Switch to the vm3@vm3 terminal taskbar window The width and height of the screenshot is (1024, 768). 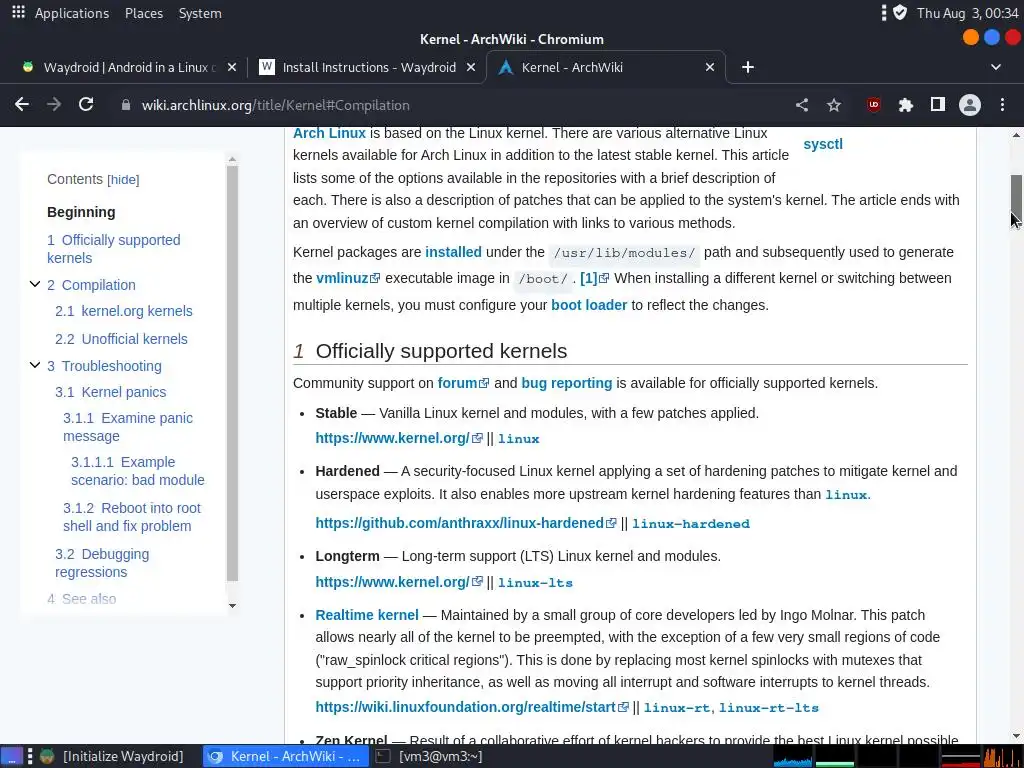[x=431, y=756]
